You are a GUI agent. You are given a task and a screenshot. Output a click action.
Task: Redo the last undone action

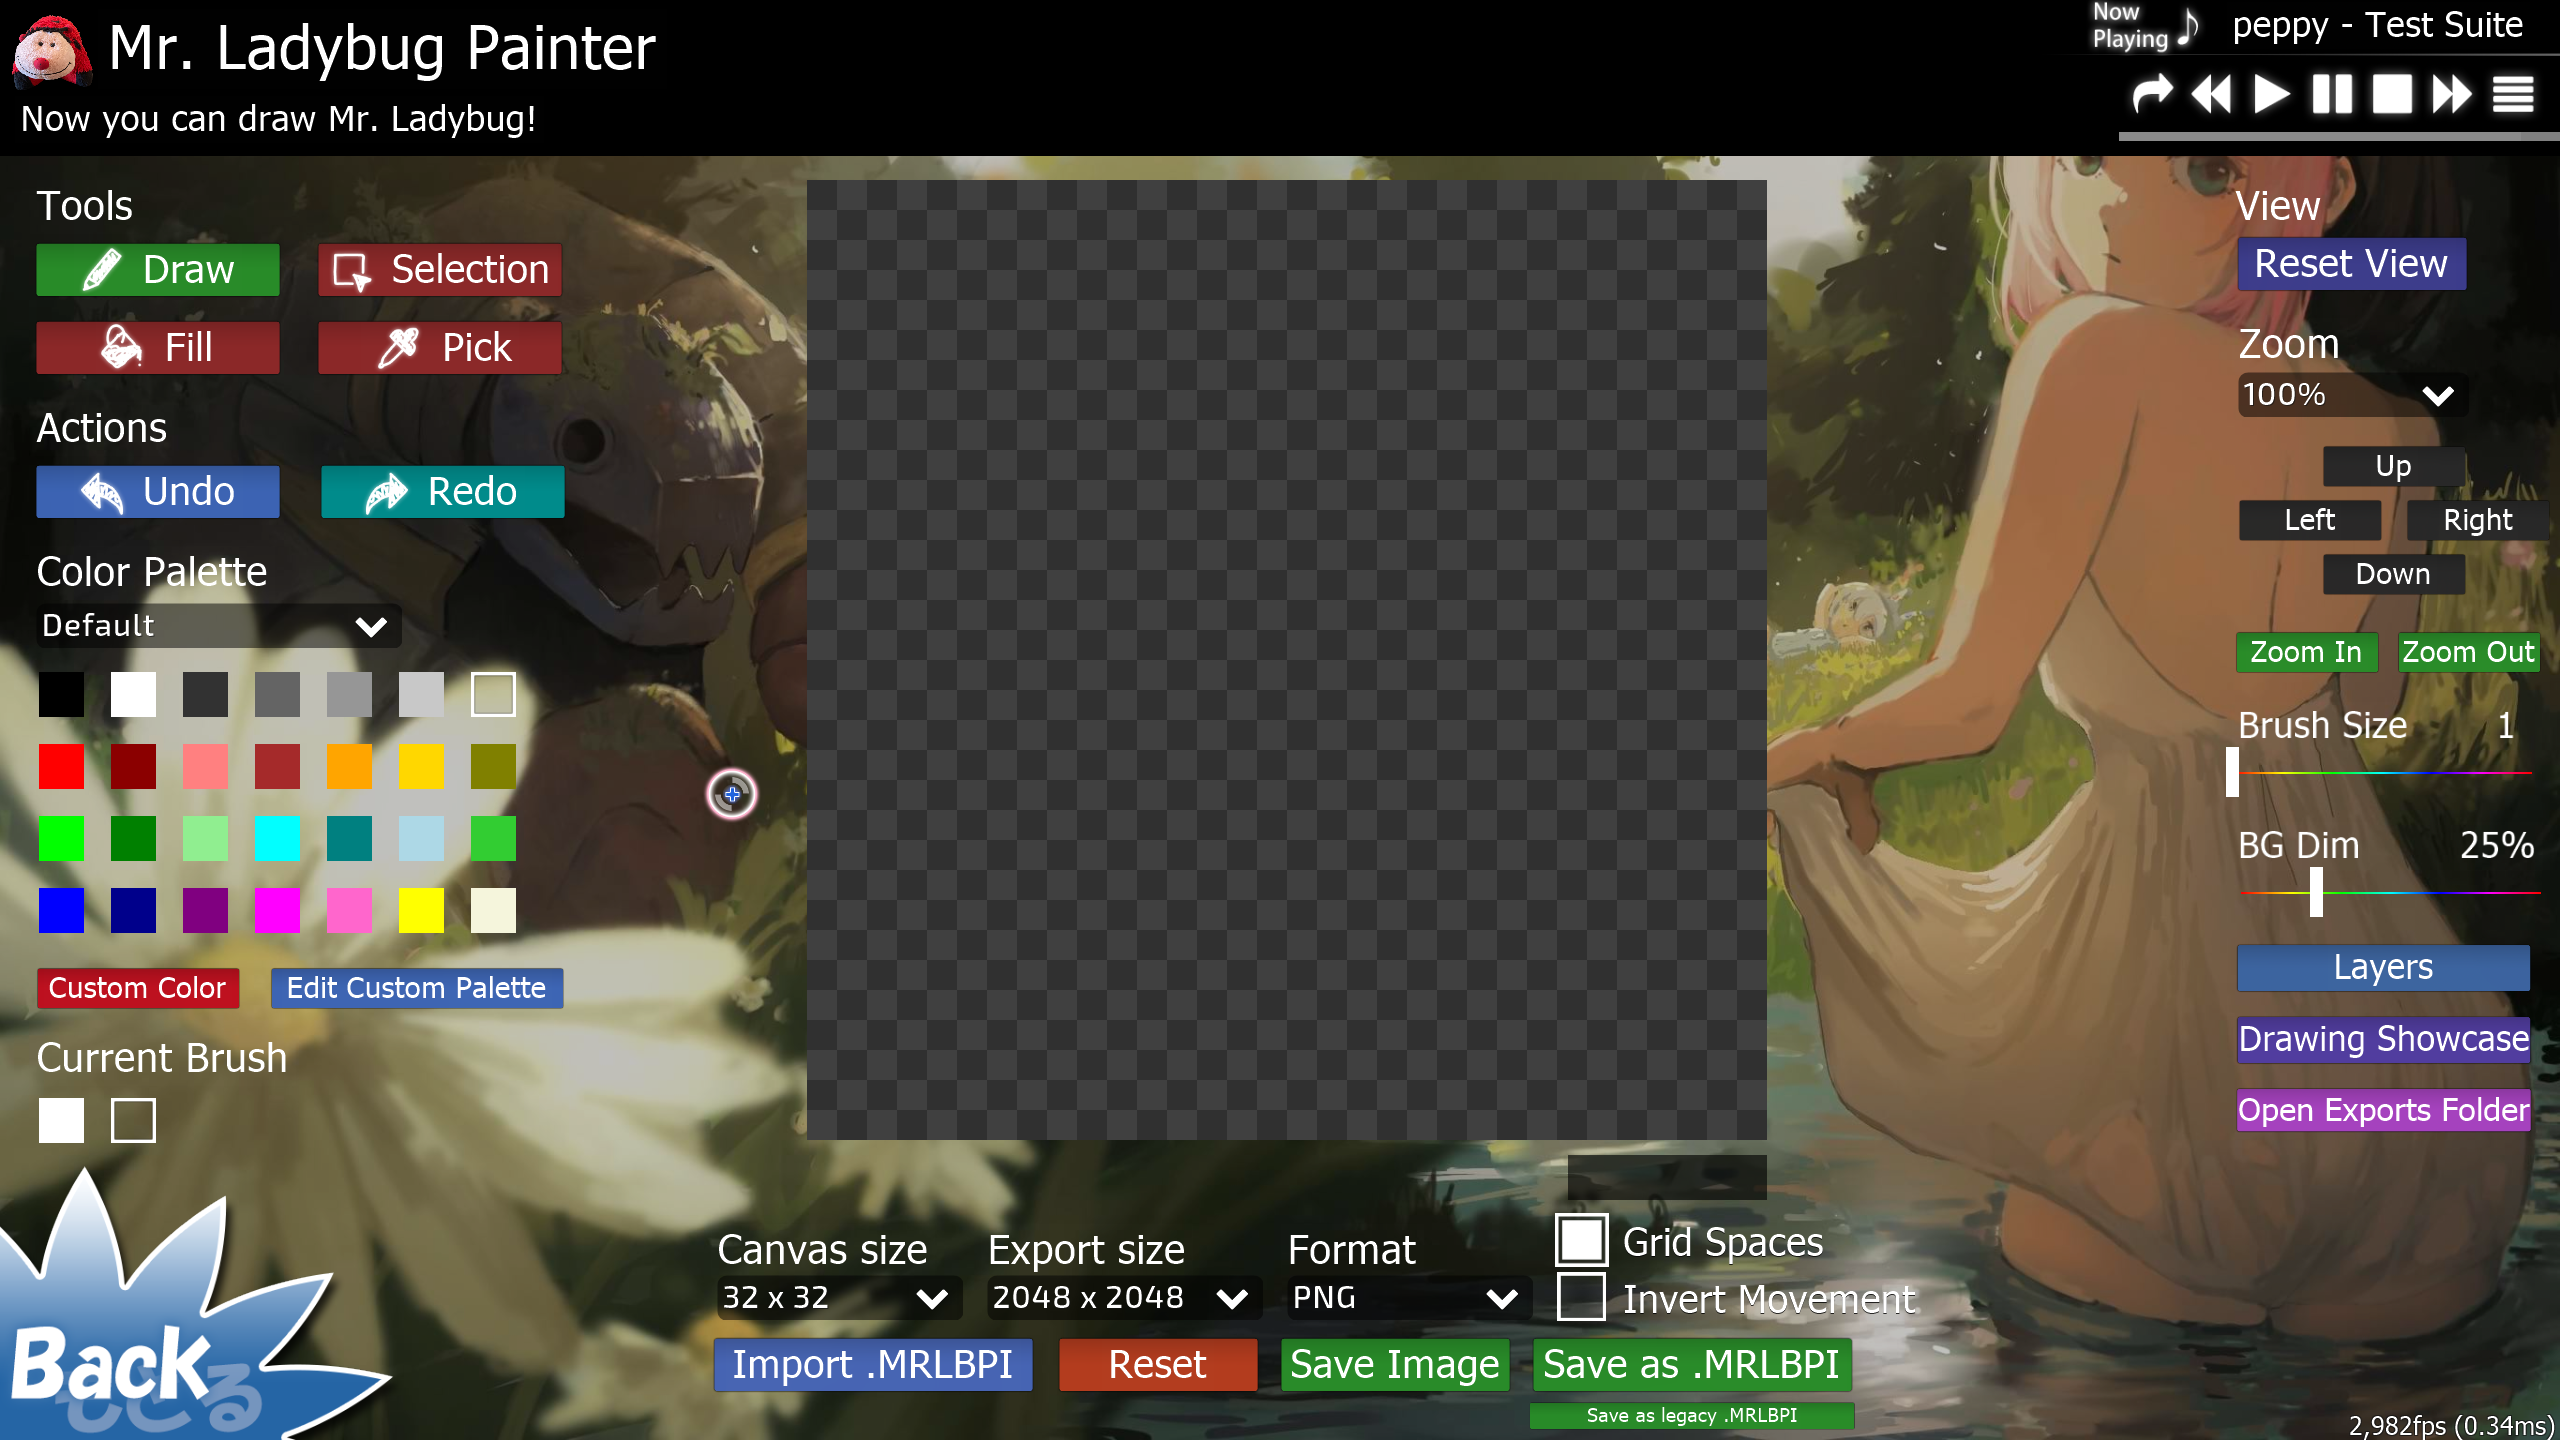point(443,492)
